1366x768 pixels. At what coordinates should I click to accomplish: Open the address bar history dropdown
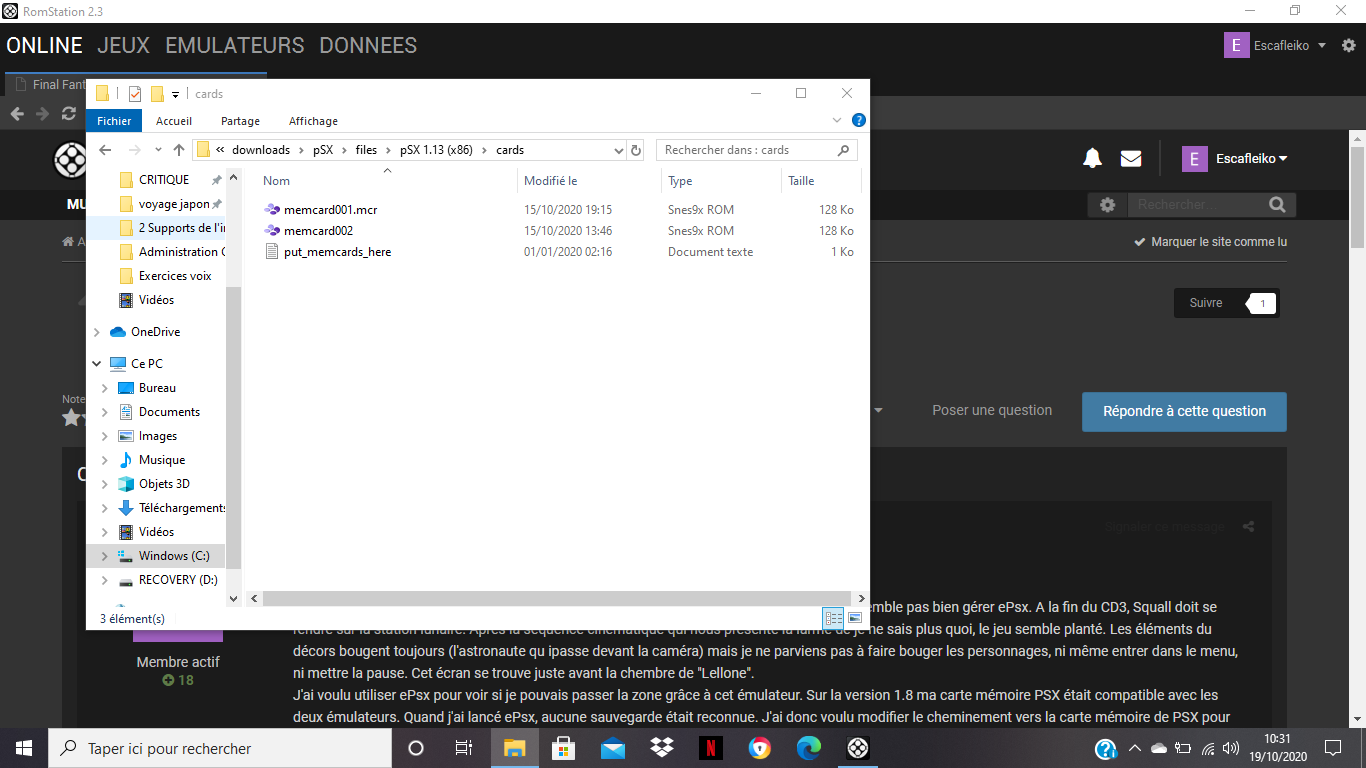(618, 150)
